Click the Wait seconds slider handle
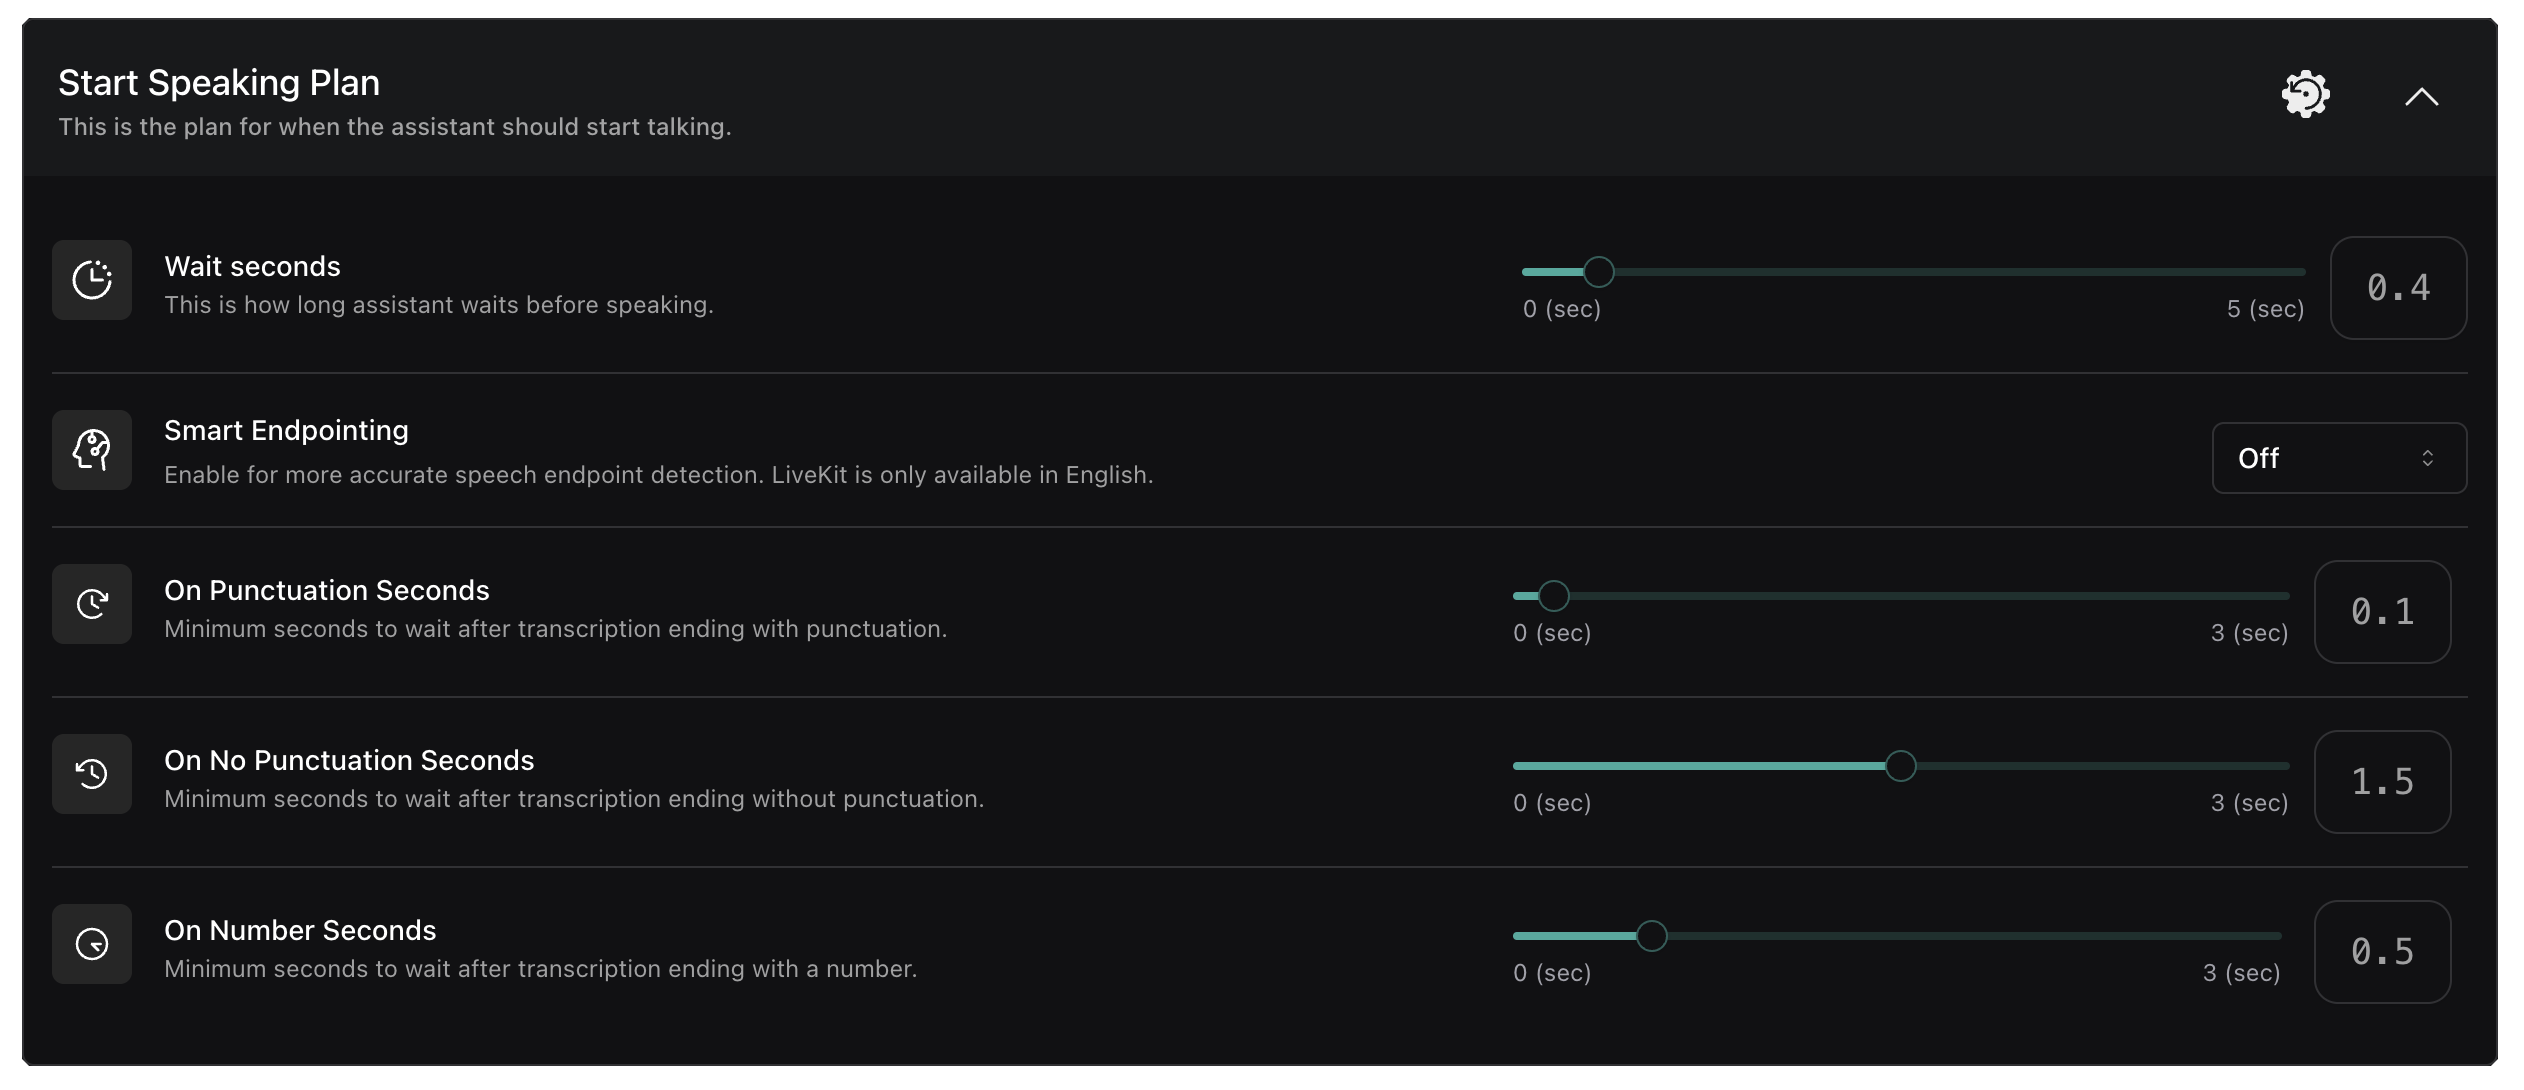2524x1090 pixels. click(1598, 272)
